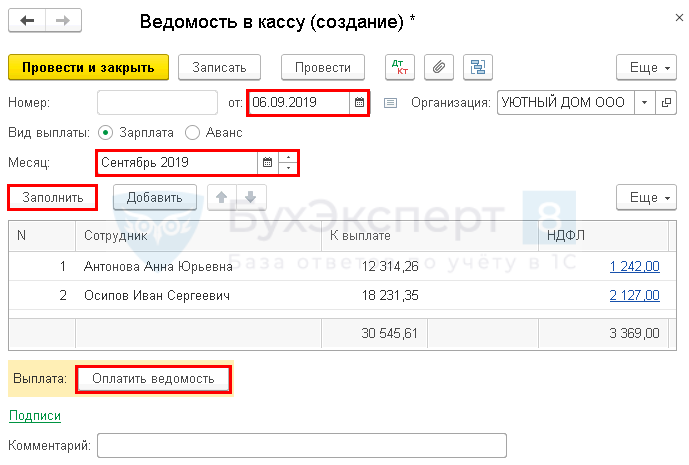The width and height of the screenshot is (689, 465).
Task: Expand the Организация dropdown arrow
Action: click(645, 102)
